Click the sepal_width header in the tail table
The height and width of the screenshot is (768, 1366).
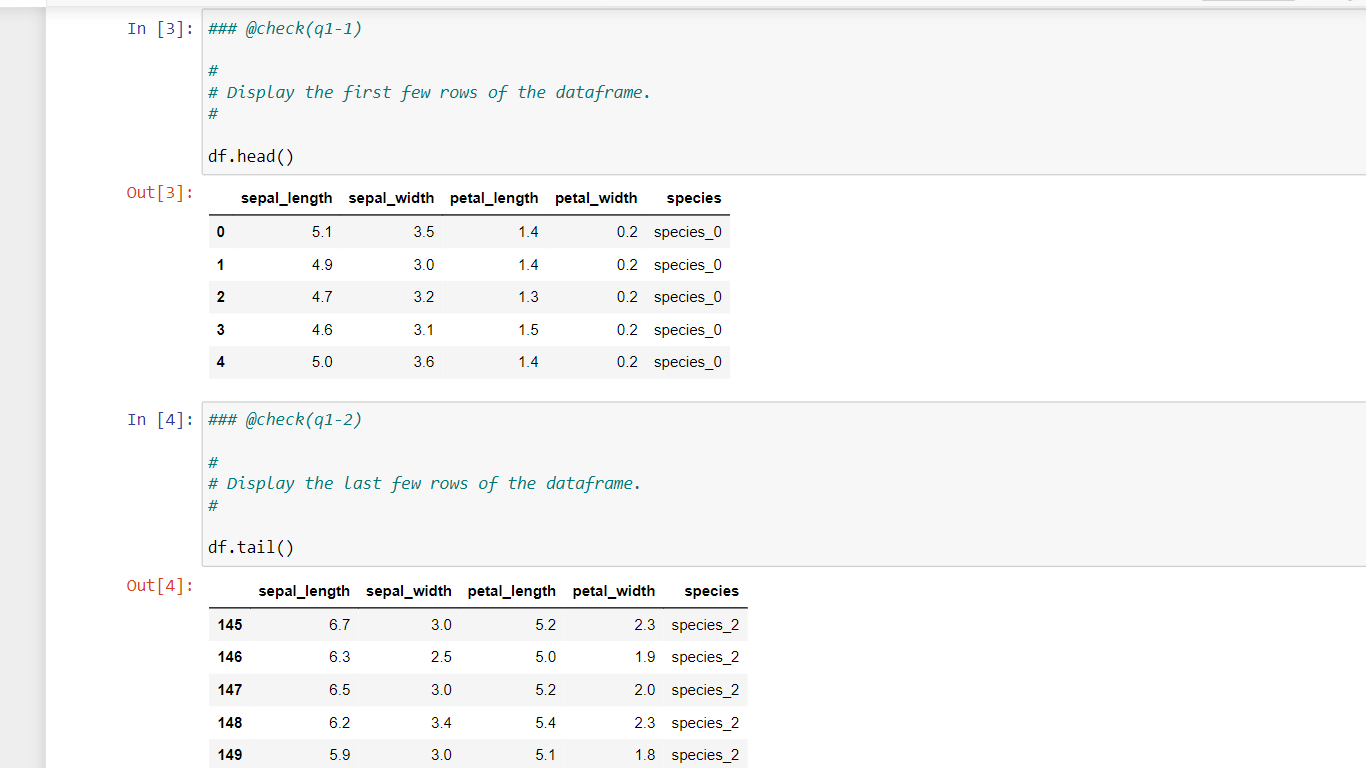[408, 591]
